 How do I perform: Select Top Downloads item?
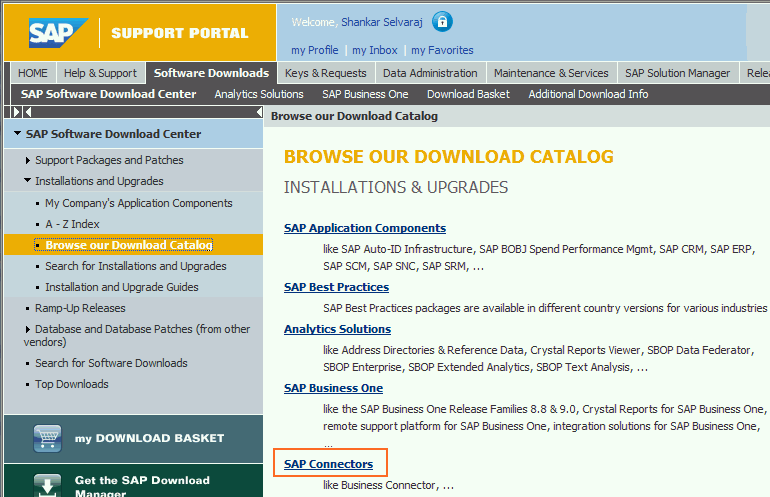[72, 384]
